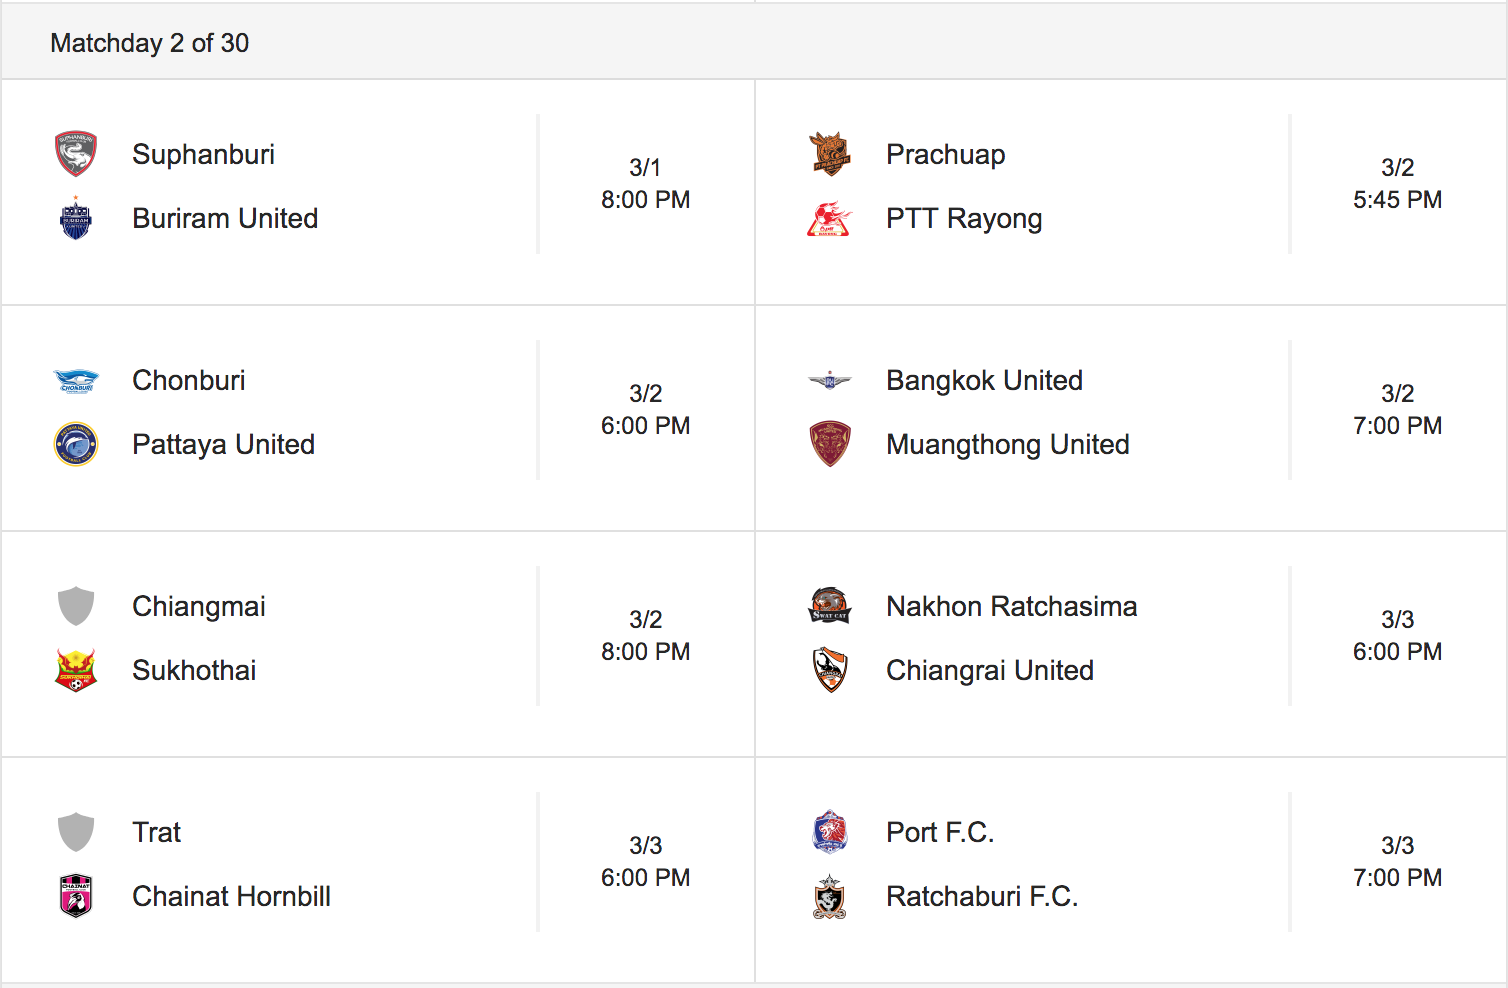Image resolution: width=1508 pixels, height=988 pixels.
Task: Open the Bangkok United team link
Action: [x=984, y=380]
